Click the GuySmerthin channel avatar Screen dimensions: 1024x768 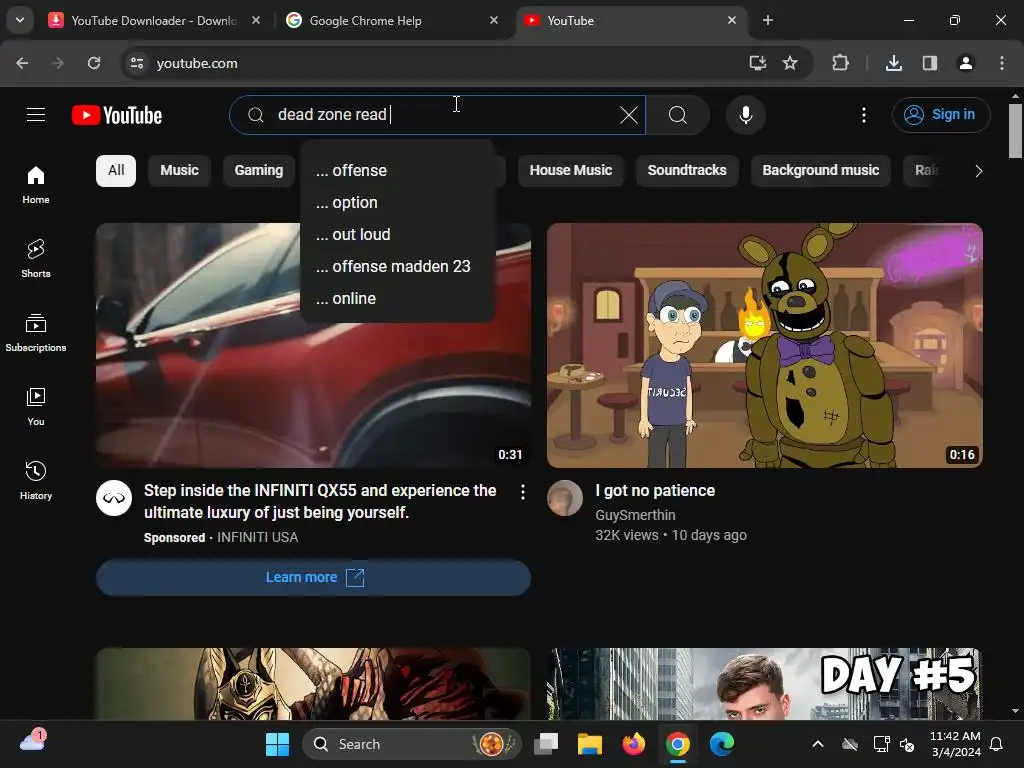click(565, 498)
